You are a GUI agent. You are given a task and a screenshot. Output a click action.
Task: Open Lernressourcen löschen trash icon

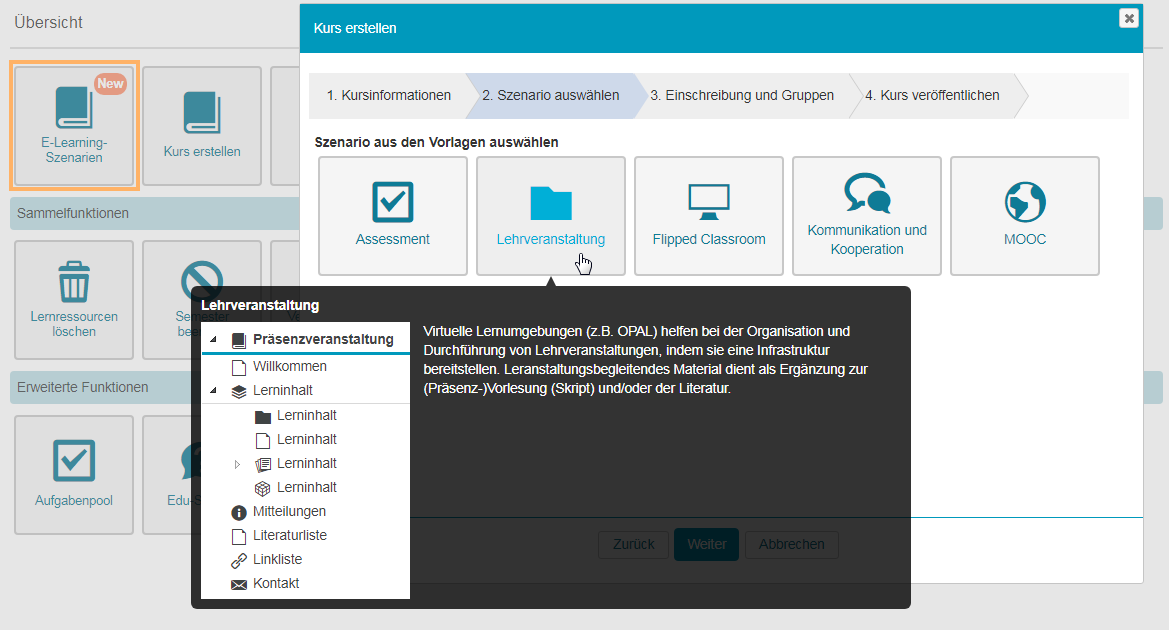coord(74,281)
